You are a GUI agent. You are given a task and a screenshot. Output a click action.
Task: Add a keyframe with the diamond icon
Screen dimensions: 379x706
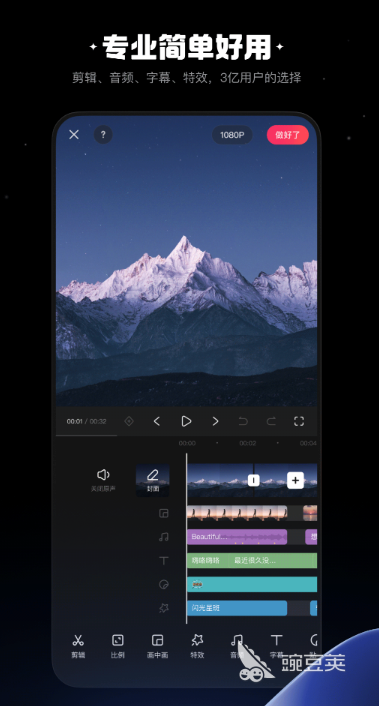click(x=129, y=421)
